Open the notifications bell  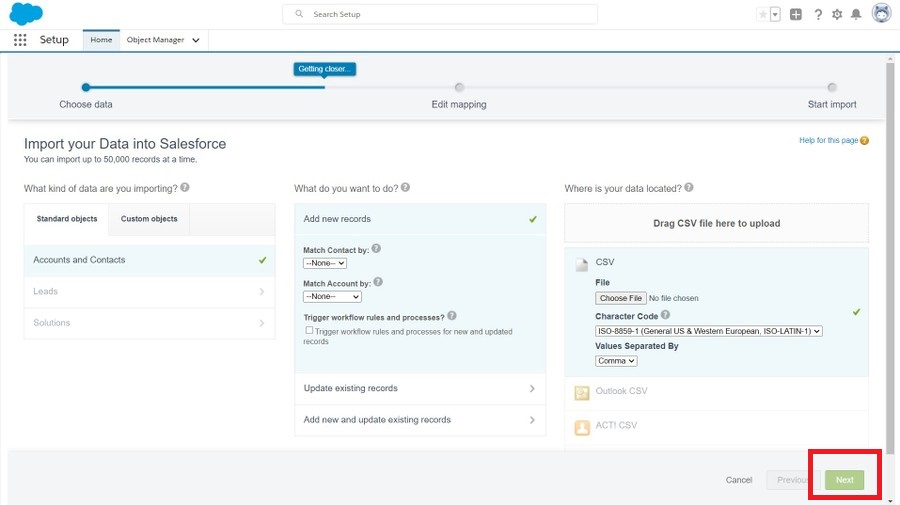point(856,14)
